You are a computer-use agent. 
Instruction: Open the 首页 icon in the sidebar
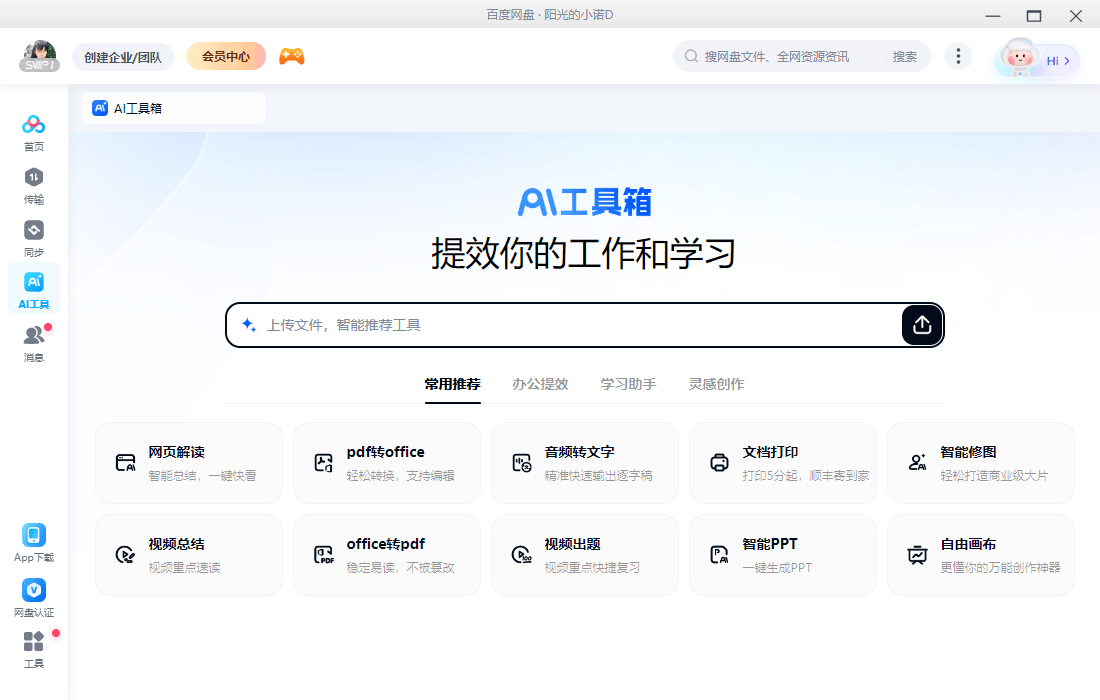[33, 130]
